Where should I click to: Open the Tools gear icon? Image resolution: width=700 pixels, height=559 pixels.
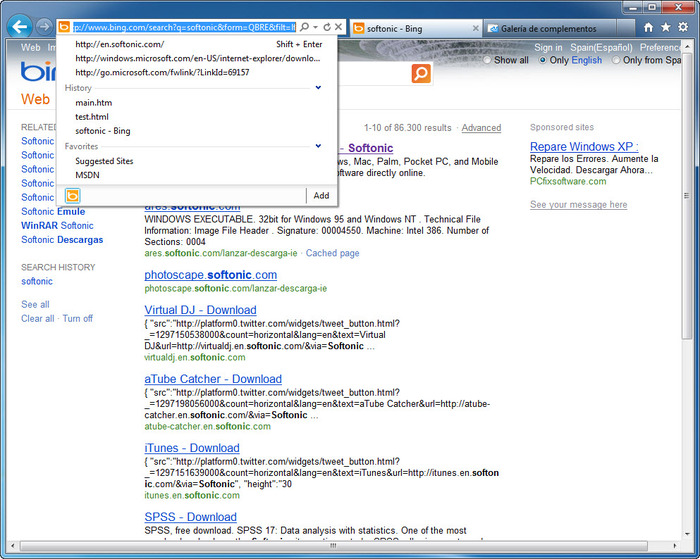683,28
